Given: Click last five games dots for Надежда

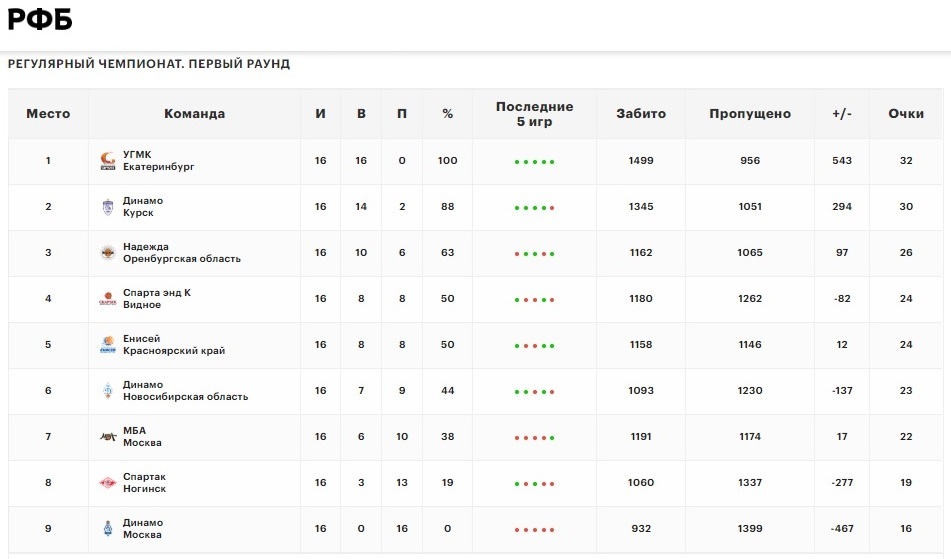Looking at the screenshot, I should (534, 254).
